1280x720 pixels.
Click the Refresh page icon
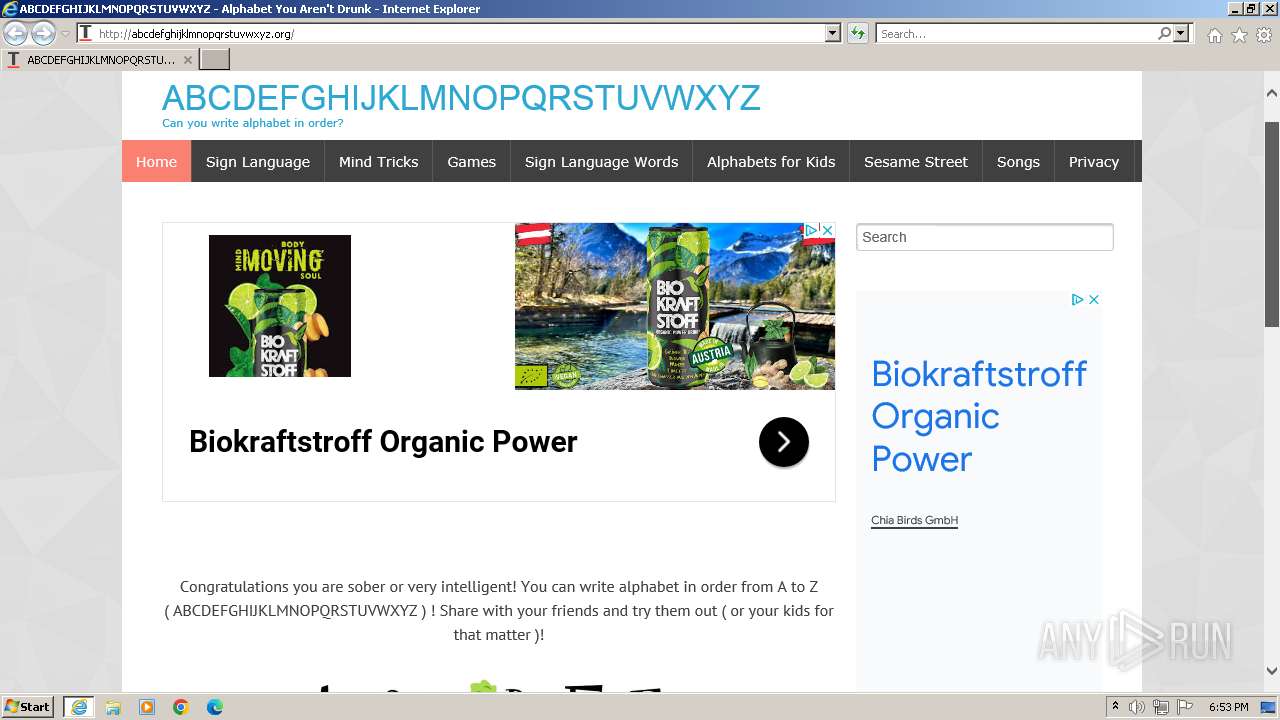click(x=858, y=34)
